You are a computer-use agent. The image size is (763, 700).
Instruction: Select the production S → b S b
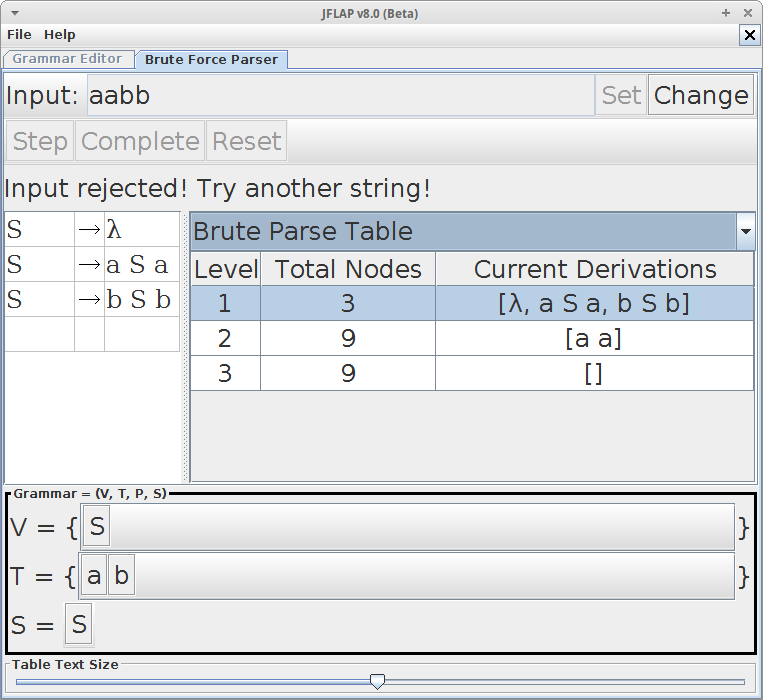[x=92, y=299]
